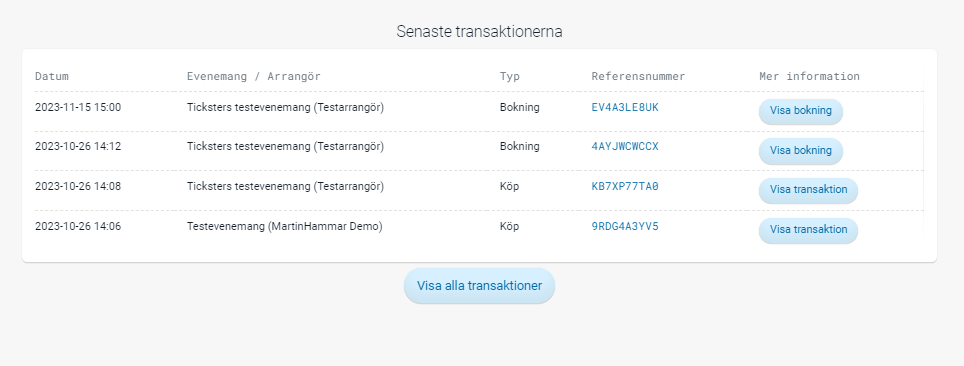Click the Typ column header

[x=510, y=76]
